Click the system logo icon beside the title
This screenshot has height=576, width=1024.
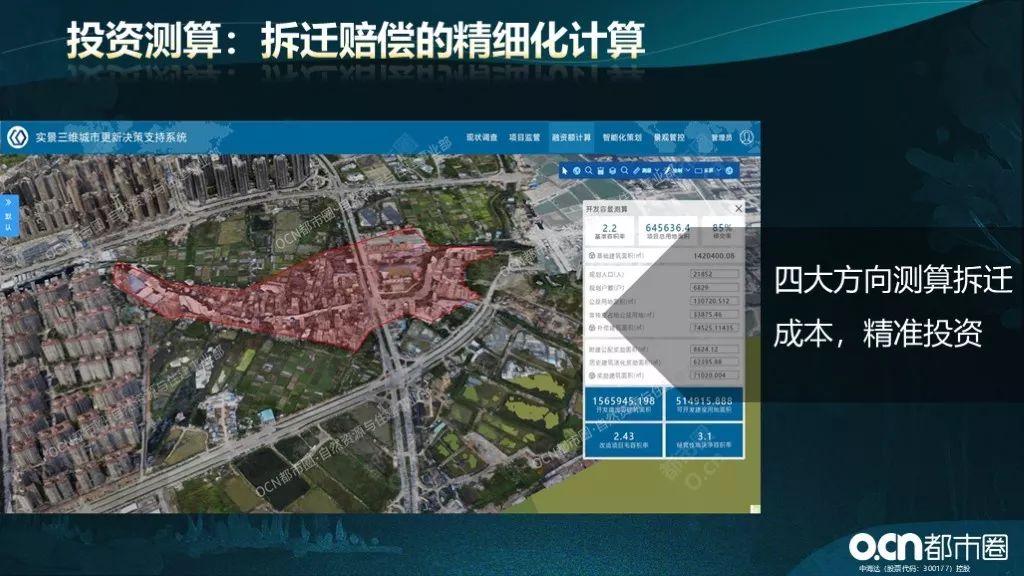pyautogui.click(x=18, y=137)
